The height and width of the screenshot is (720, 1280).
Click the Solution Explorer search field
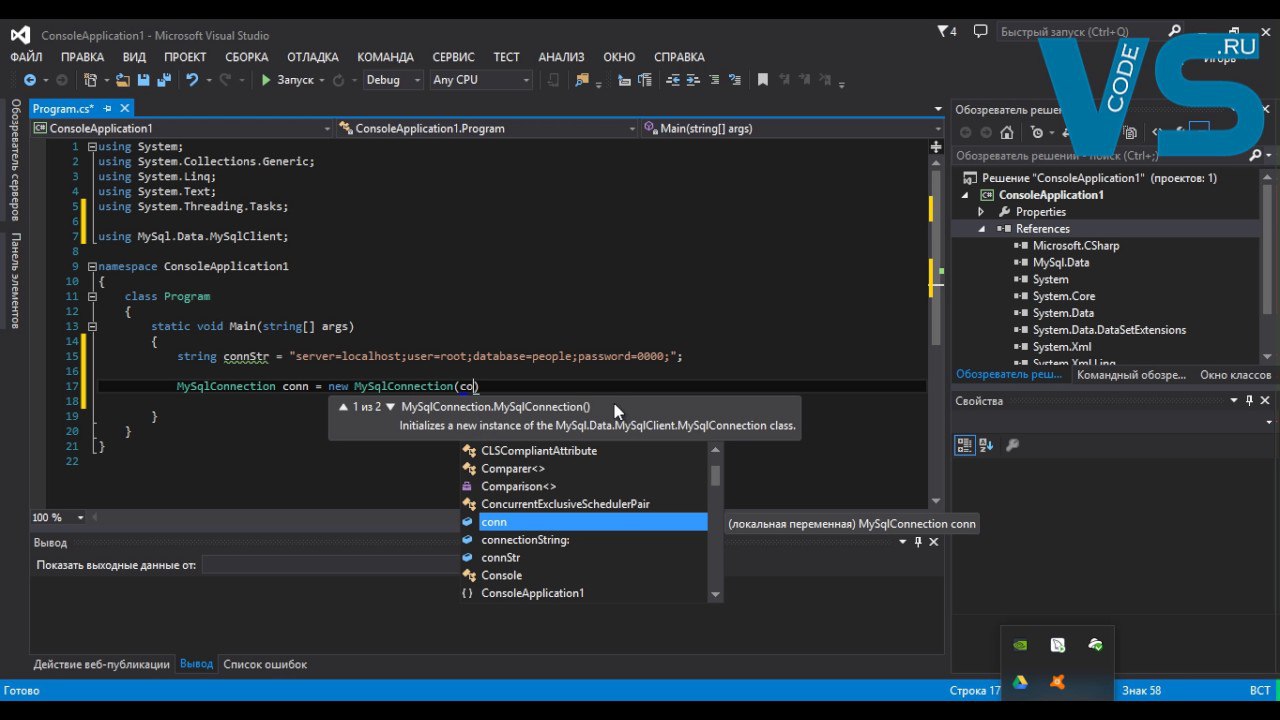(x=1100, y=156)
